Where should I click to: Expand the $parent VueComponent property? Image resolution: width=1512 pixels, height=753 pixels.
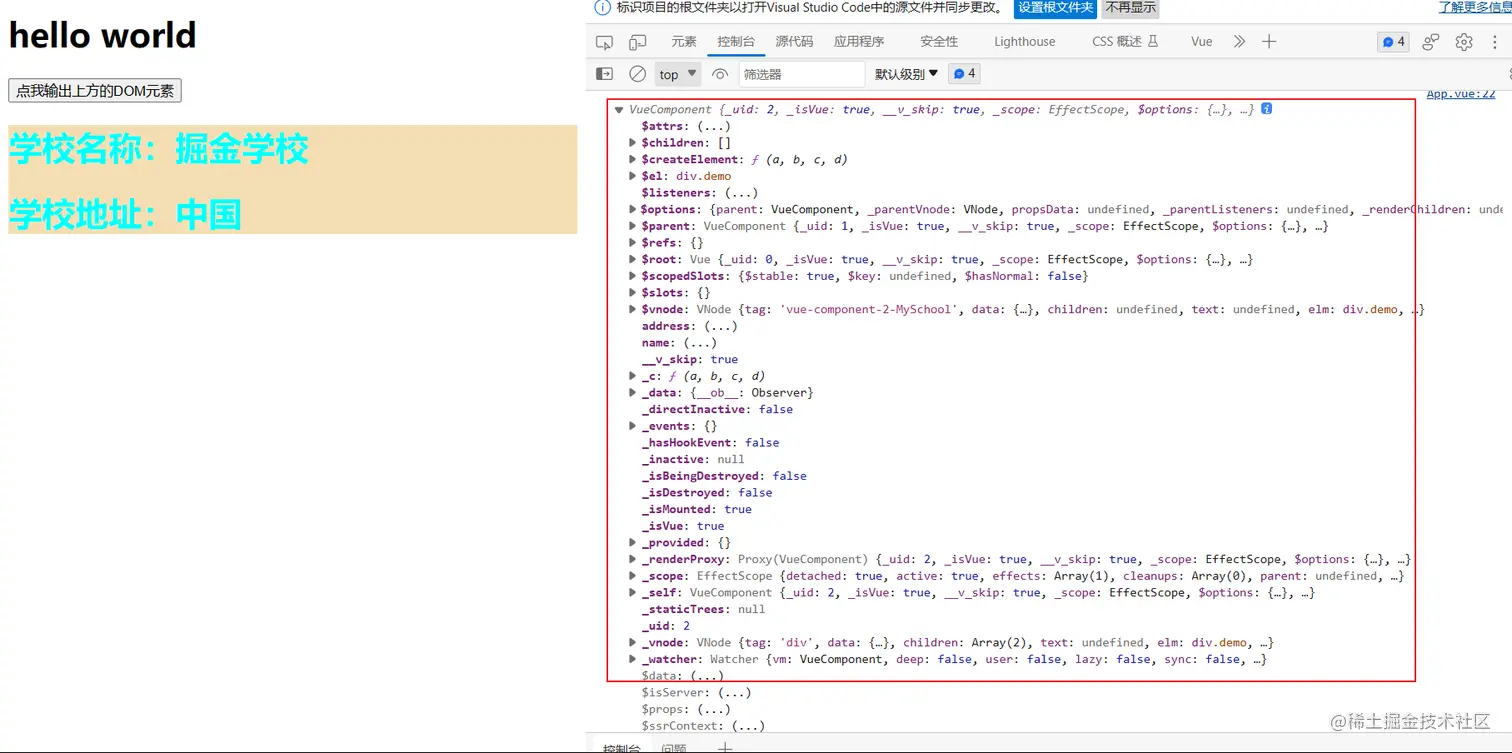[632, 226]
